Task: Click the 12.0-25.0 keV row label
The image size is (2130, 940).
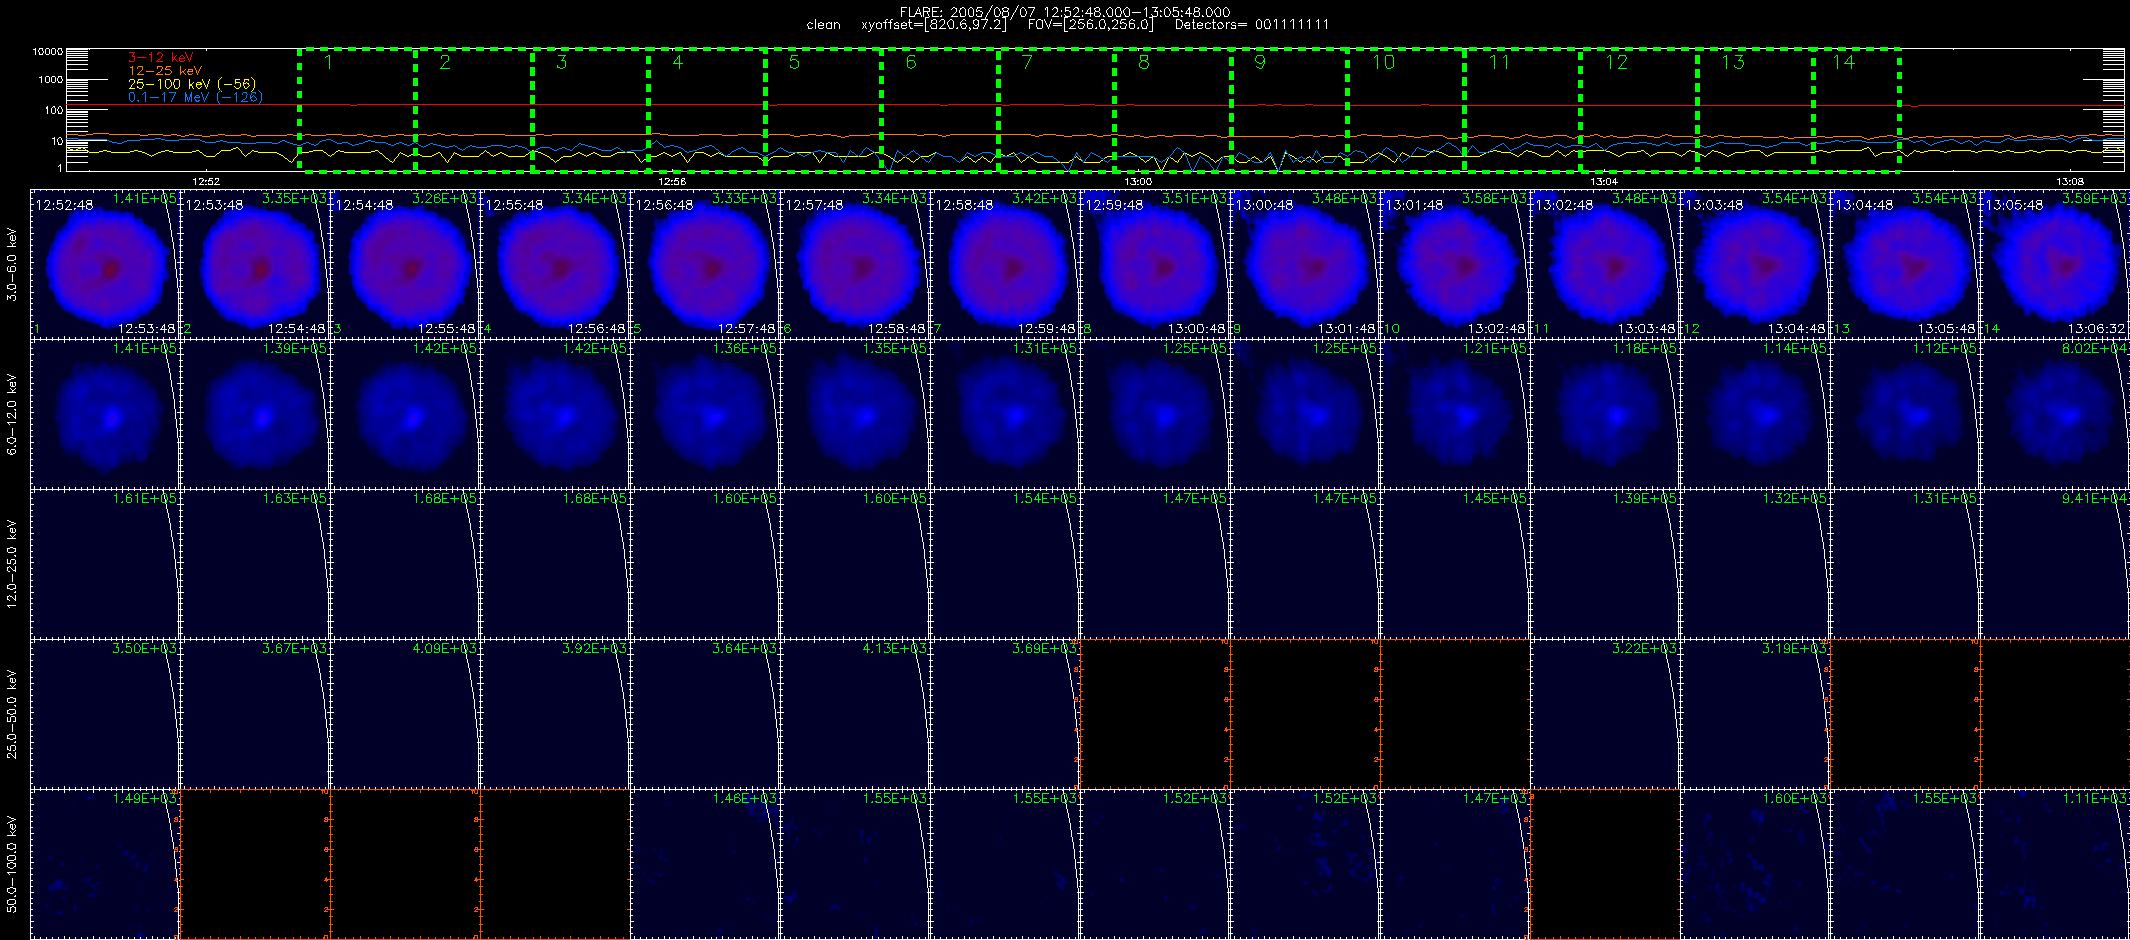Action: [12, 564]
